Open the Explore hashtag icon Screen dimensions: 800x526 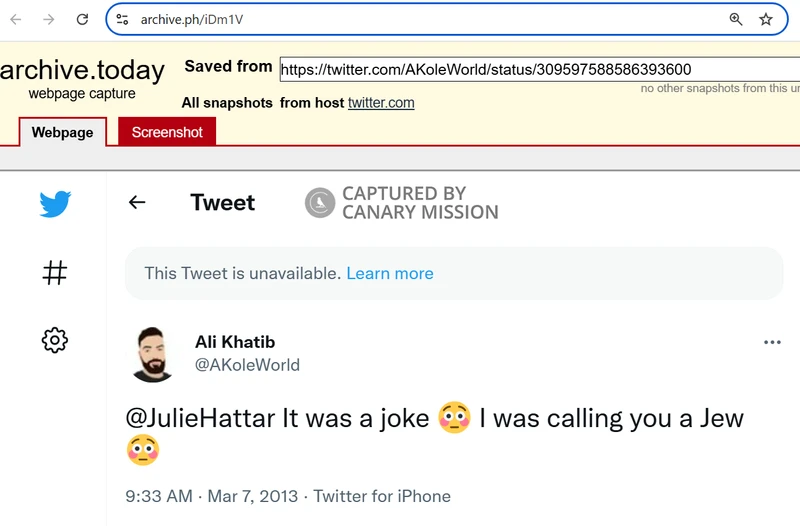[55, 272]
